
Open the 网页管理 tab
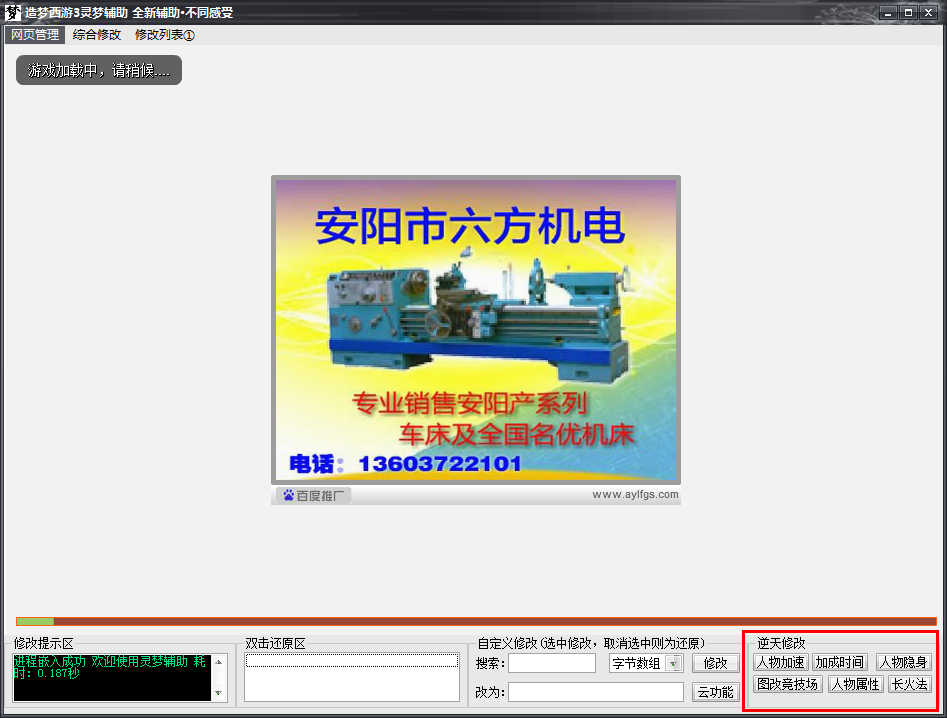click(x=35, y=34)
